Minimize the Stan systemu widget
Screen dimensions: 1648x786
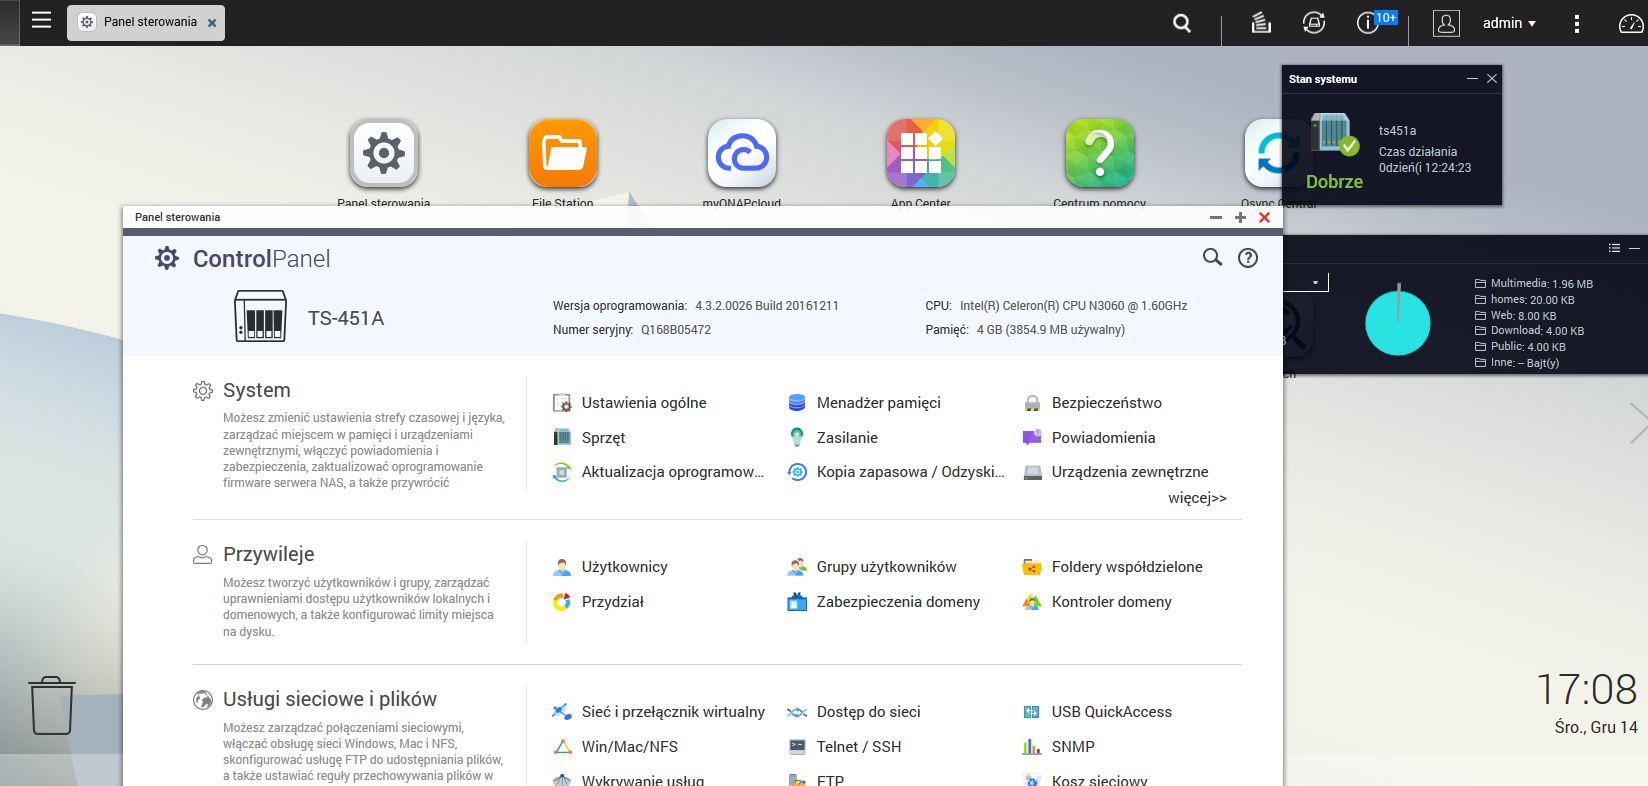(x=1472, y=78)
